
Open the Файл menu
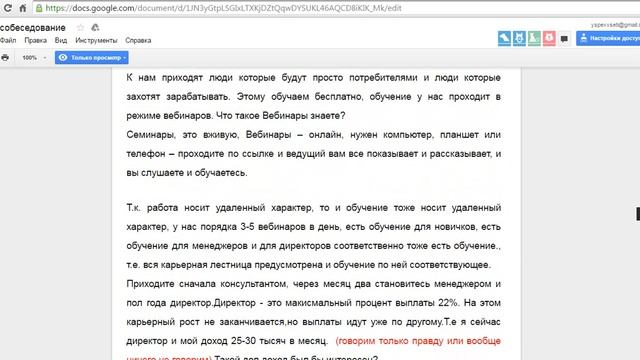pos(8,40)
